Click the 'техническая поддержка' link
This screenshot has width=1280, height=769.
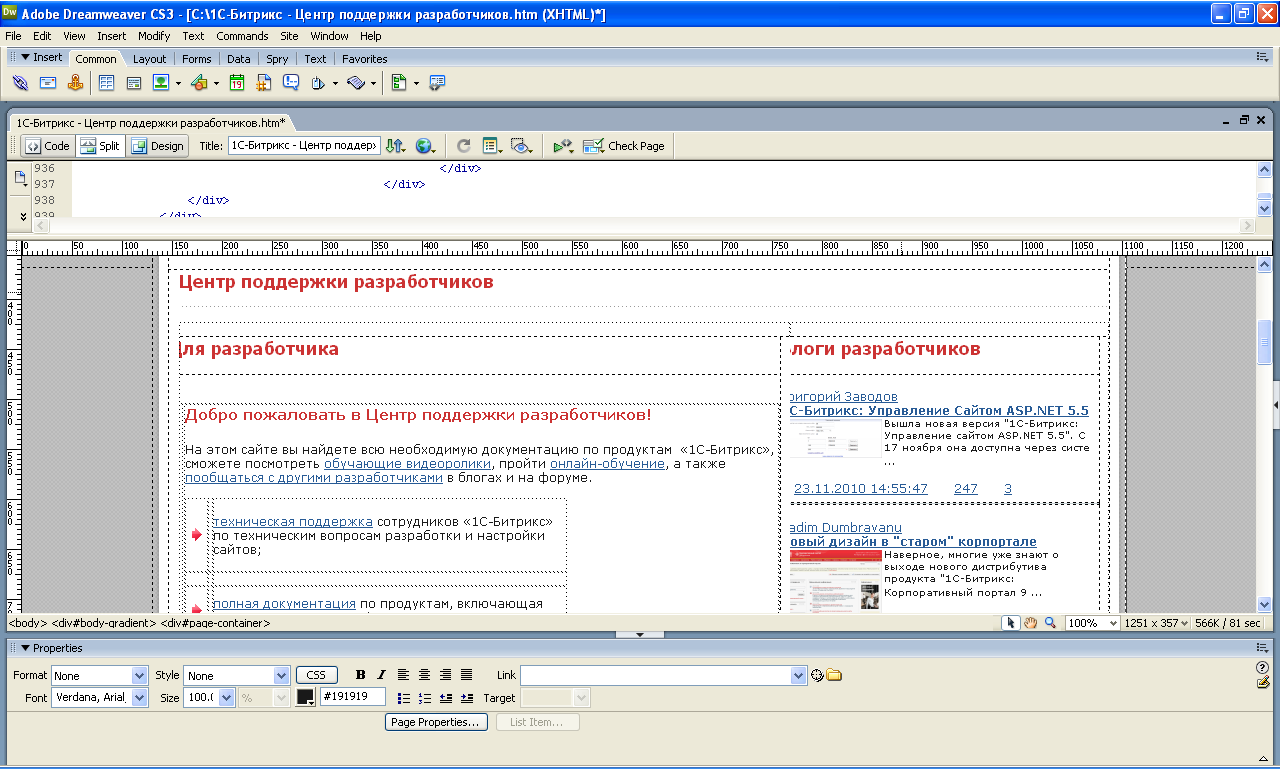click(293, 522)
